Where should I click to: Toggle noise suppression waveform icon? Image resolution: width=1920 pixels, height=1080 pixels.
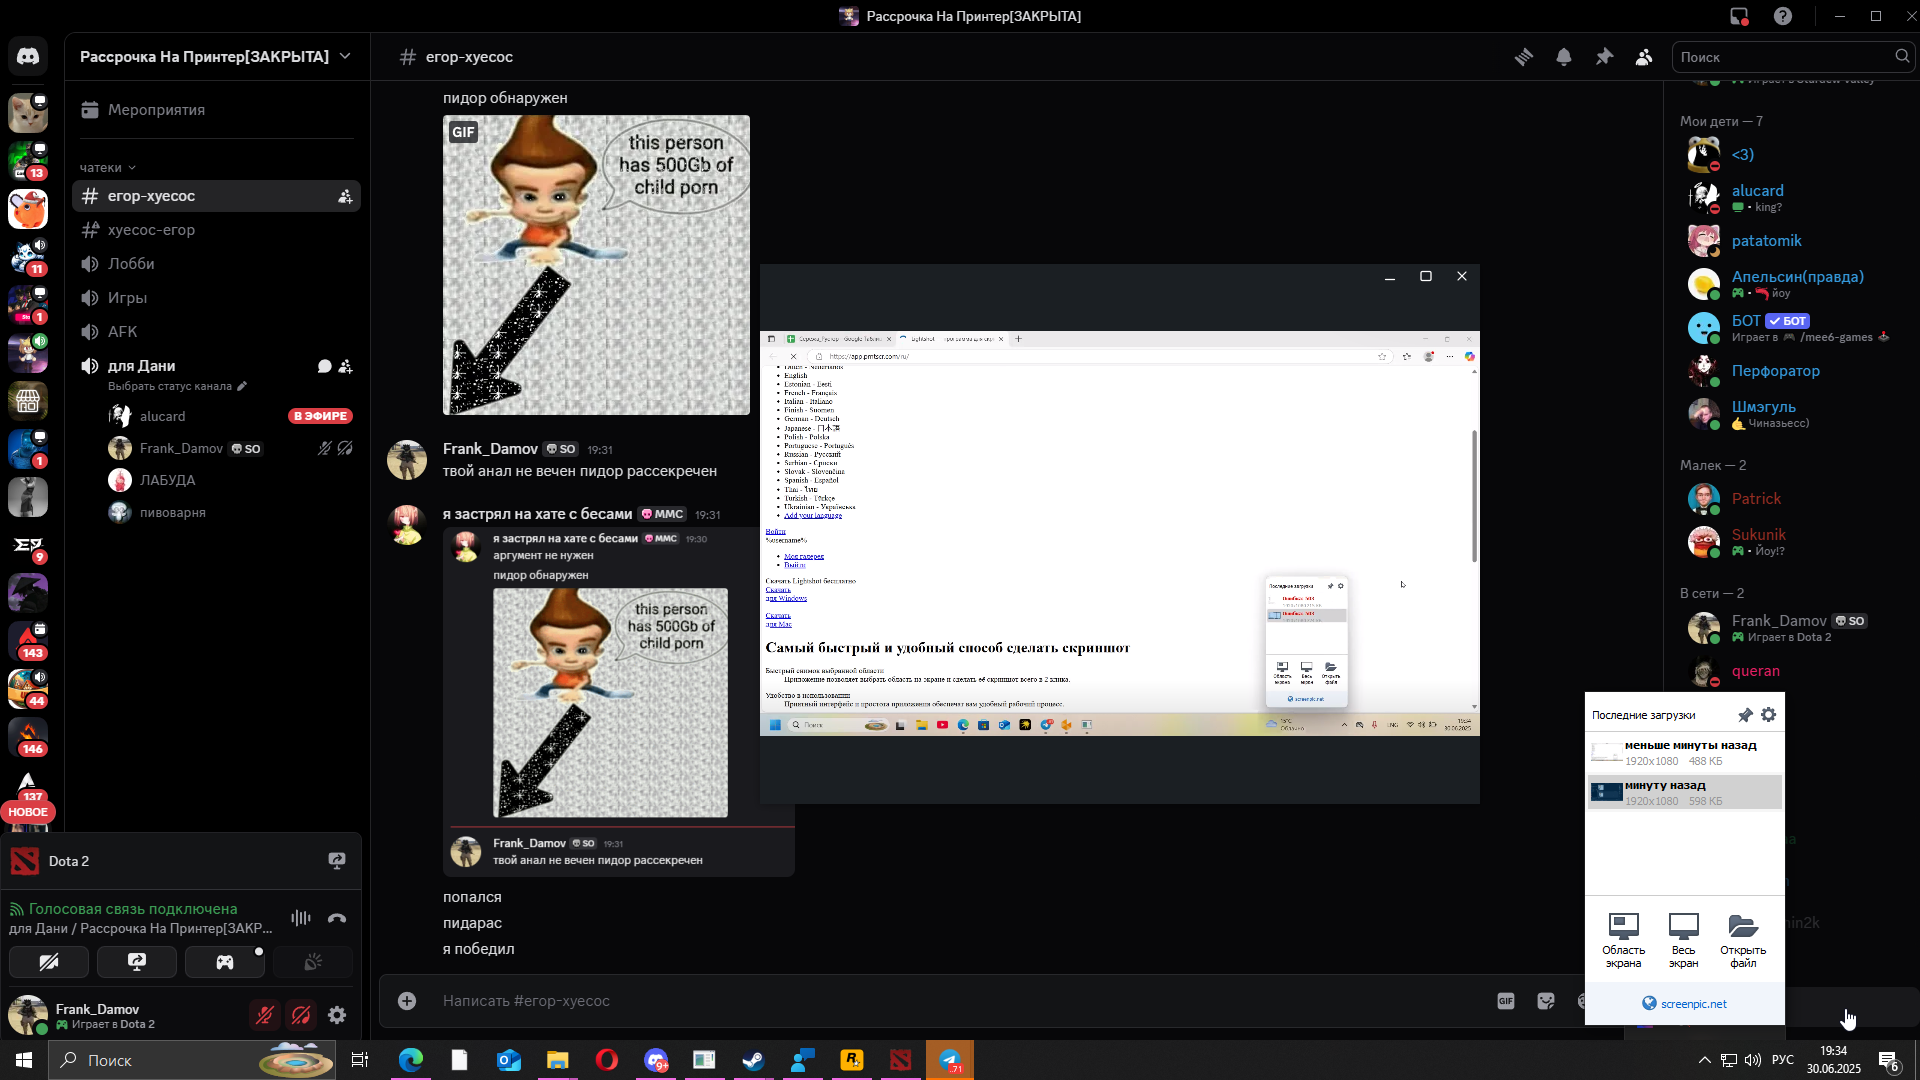pos(301,917)
